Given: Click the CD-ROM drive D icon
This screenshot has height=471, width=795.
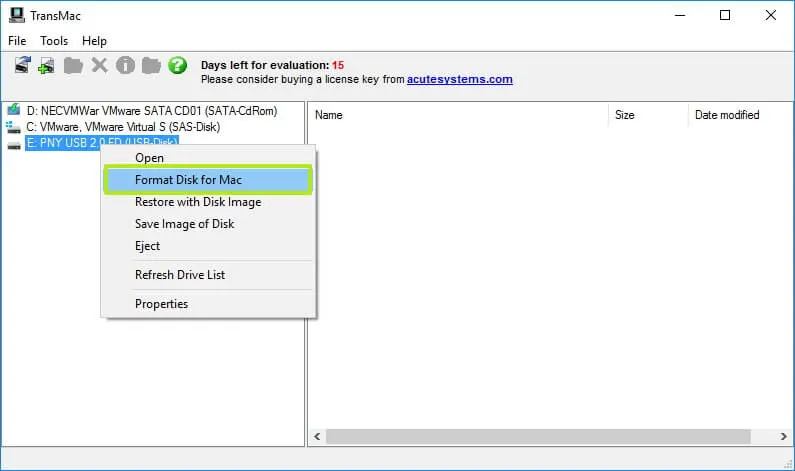Looking at the screenshot, I should click(14, 110).
